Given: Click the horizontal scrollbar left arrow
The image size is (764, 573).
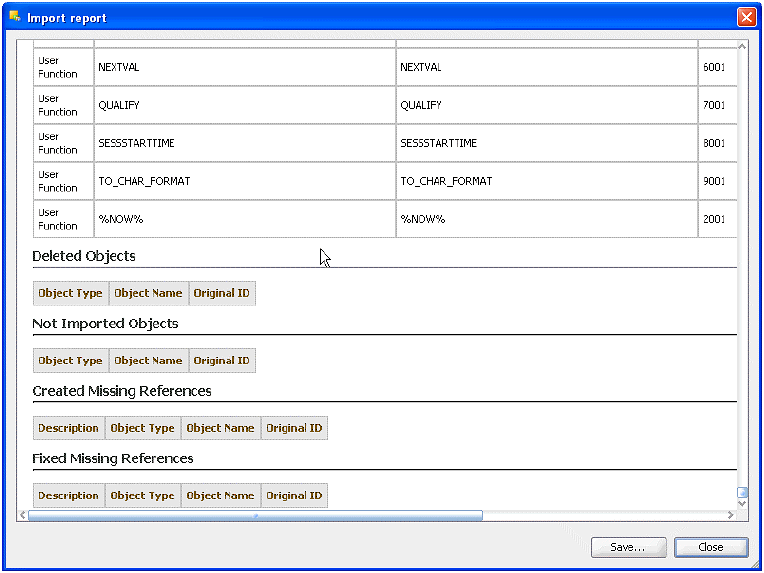Looking at the screenshot, I should point(22,515).
